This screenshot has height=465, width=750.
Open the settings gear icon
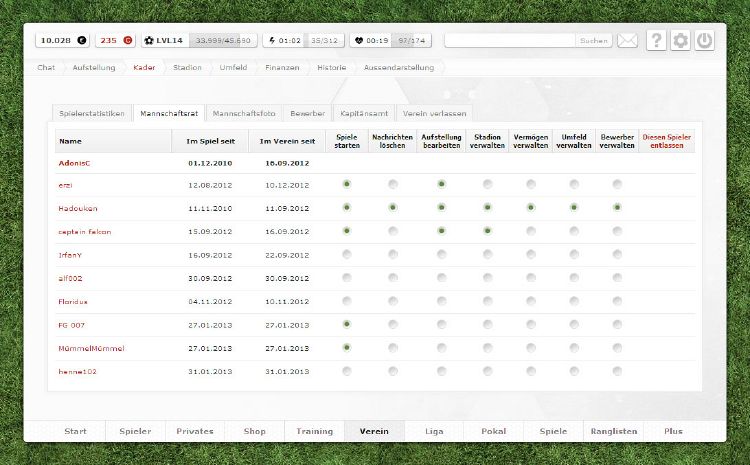(681, 41)
